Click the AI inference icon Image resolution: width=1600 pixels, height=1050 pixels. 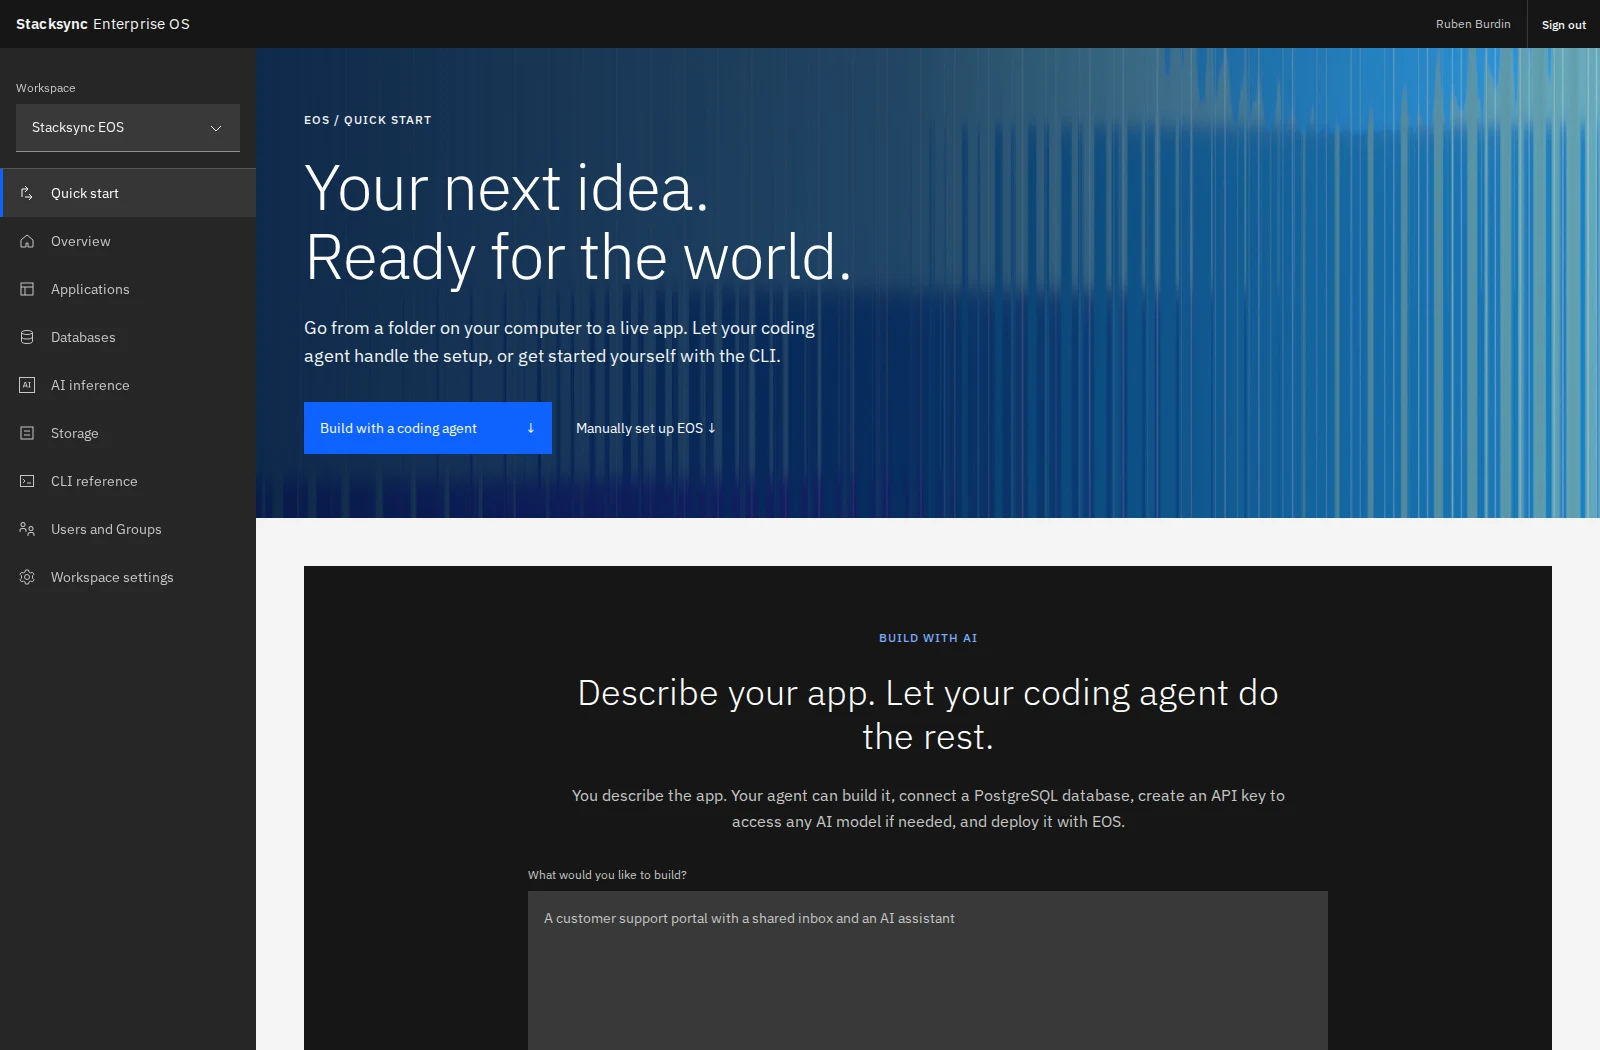click(27, 385)
